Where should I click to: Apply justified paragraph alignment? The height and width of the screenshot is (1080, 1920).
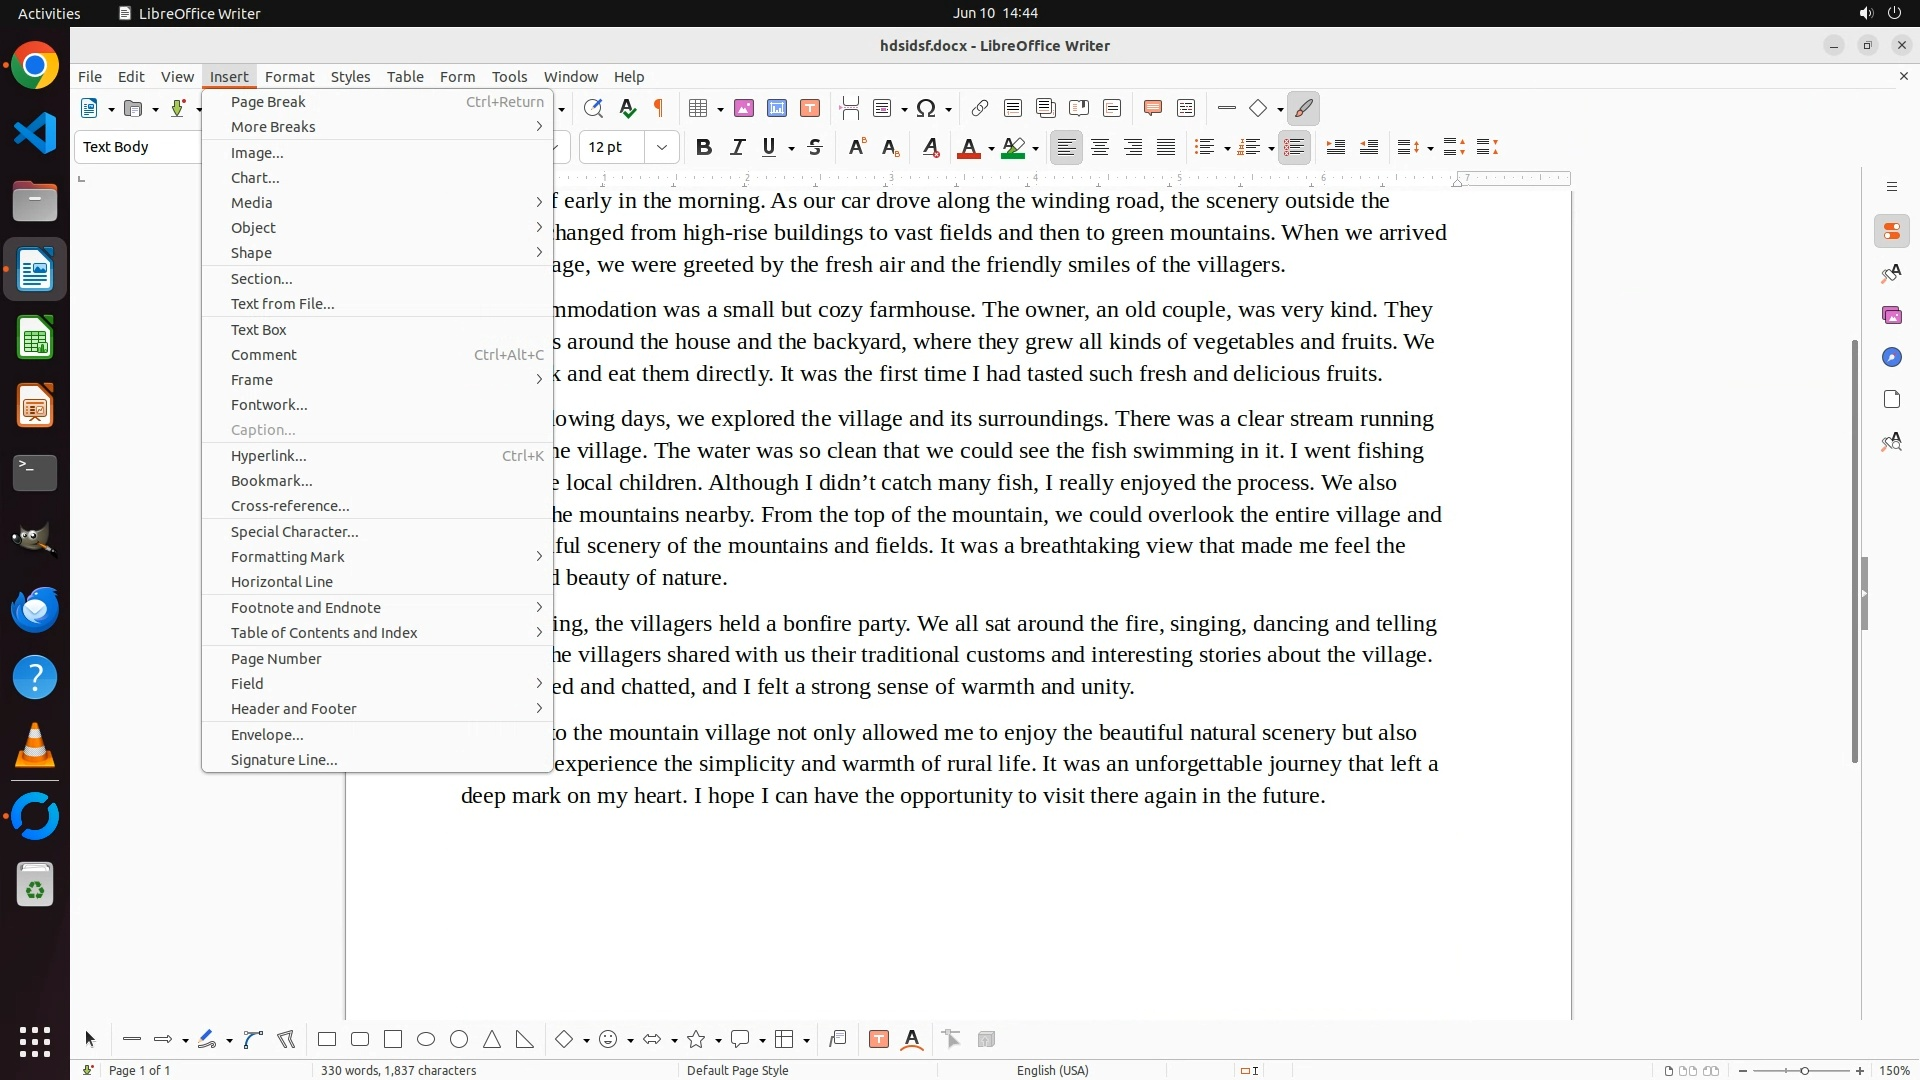[1166, 148]
